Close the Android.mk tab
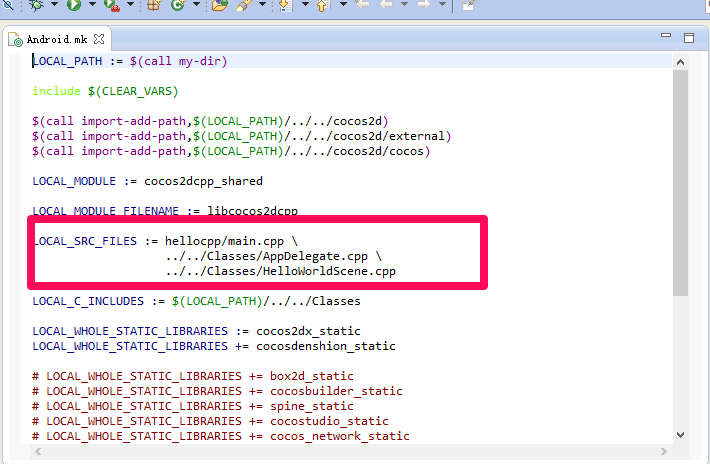The image size is (710, 464). click(x=99, y=39)
